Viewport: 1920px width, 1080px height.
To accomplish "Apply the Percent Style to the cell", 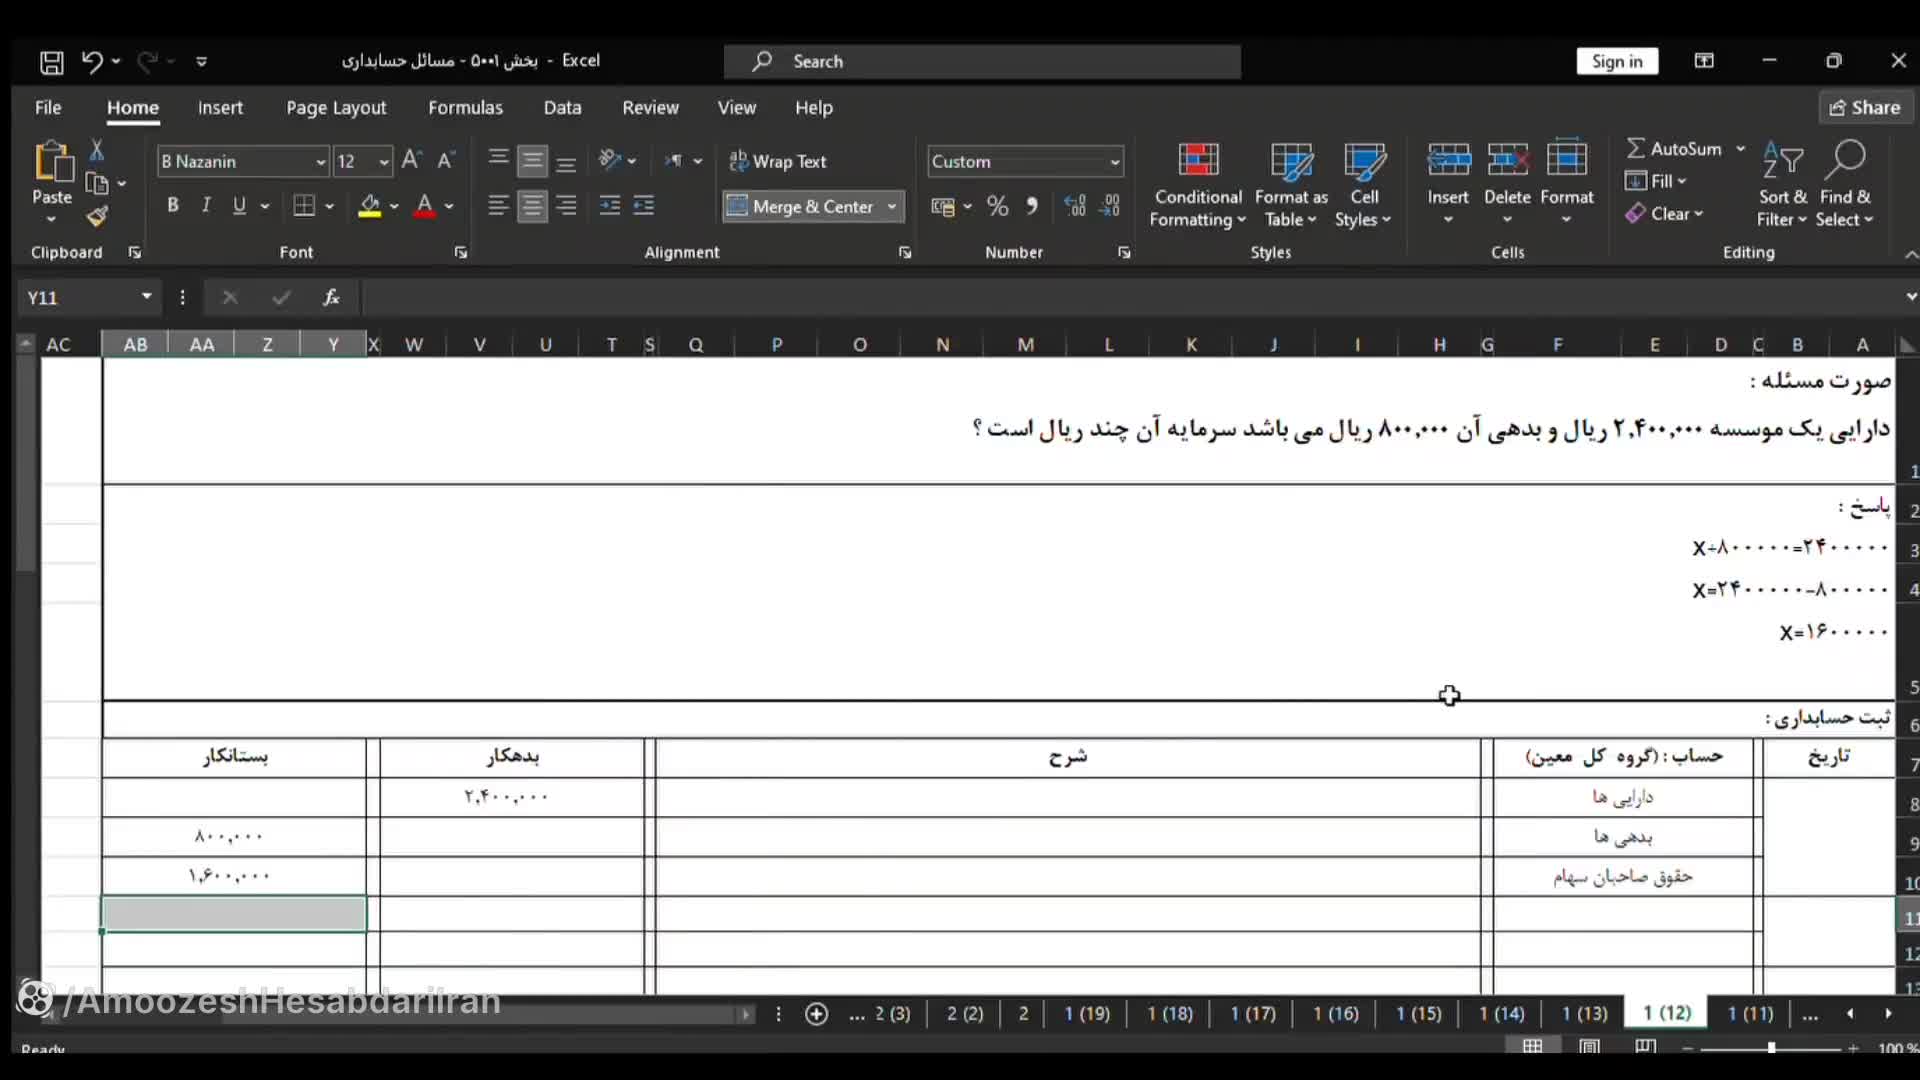I will coord(998,206).
